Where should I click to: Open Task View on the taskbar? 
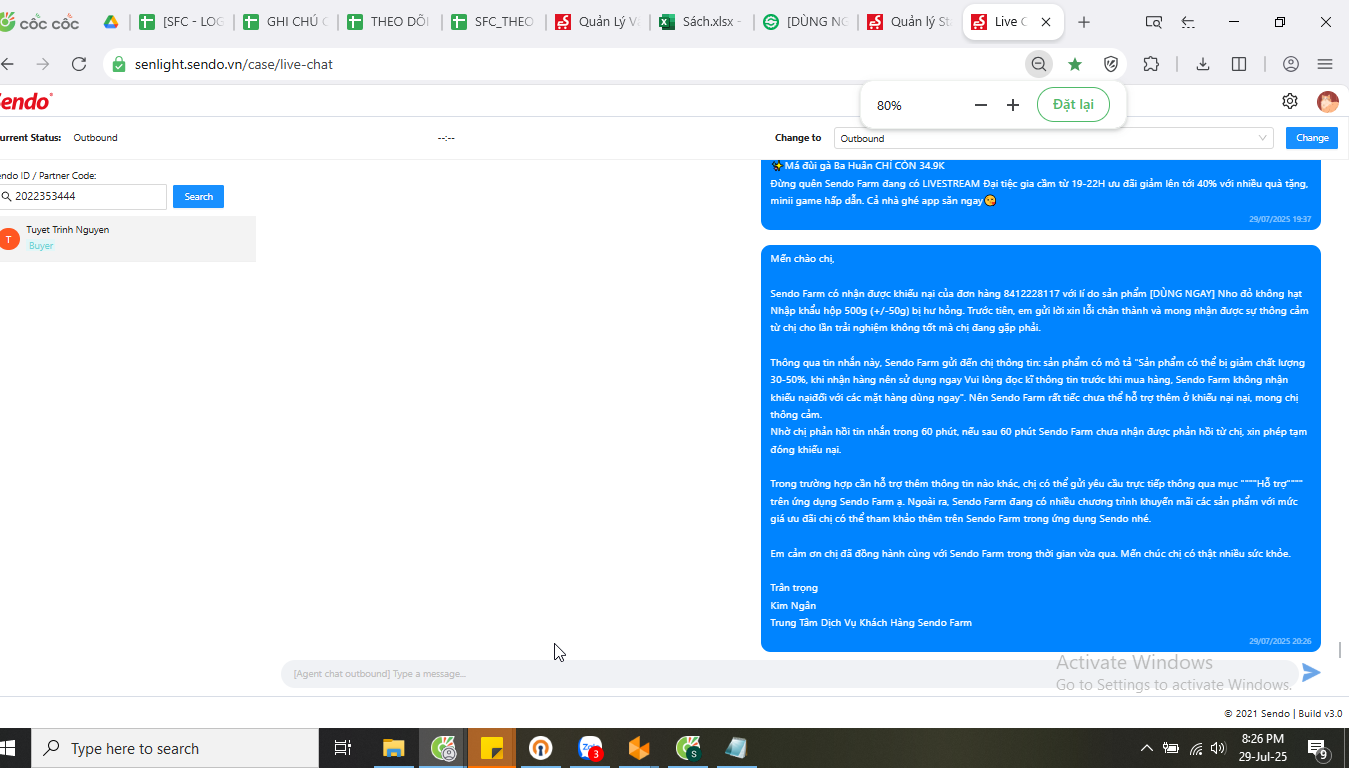pyautogui.click(x=343, y=748)
